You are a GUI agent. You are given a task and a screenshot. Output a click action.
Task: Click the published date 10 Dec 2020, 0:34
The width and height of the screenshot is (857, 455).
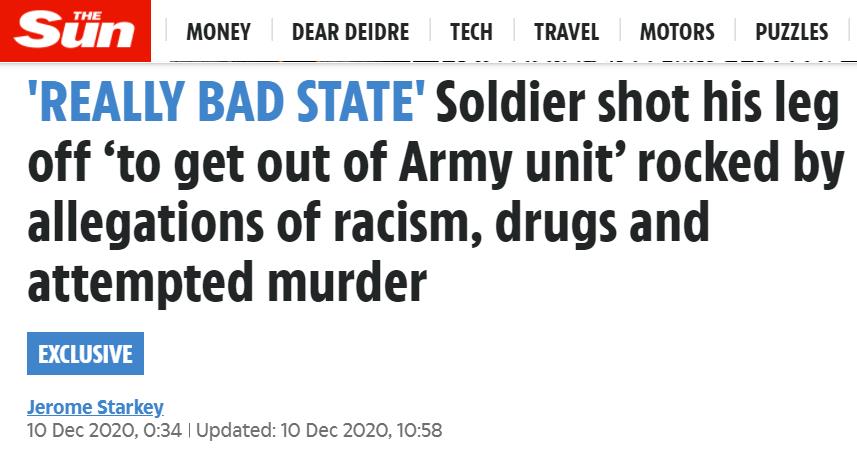pos(104,430)
